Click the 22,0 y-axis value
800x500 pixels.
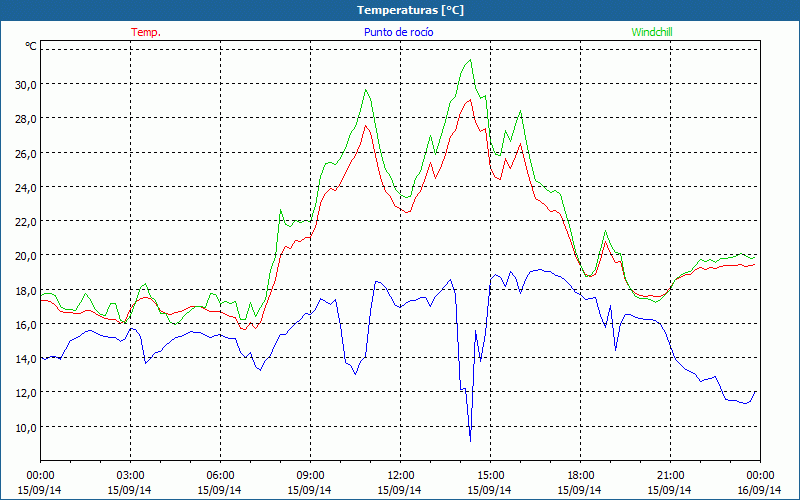(x=26, y=221)
